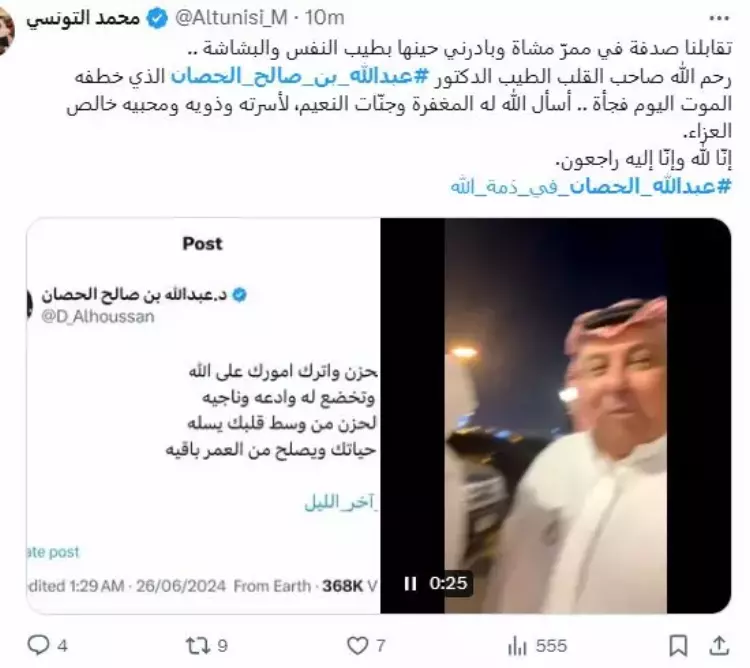Screen dimensions: 750x668
Task: Click author name محمد التونسي
Action: click(82, 18)
